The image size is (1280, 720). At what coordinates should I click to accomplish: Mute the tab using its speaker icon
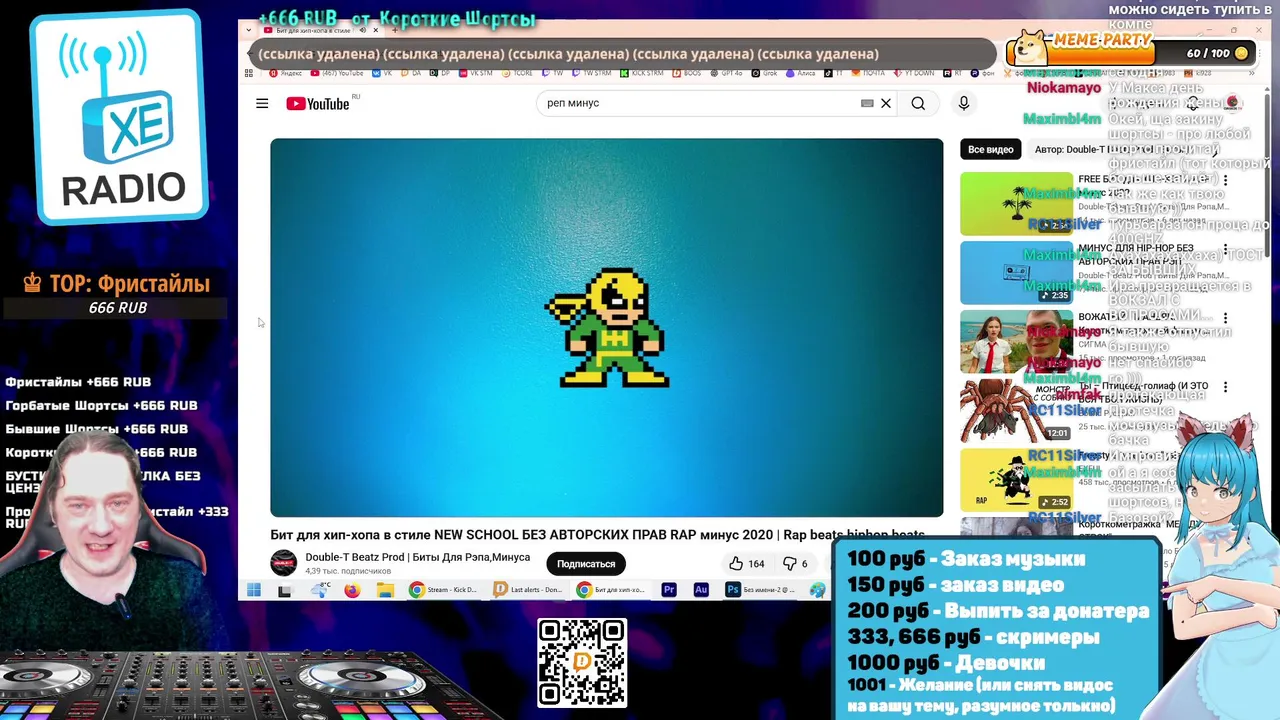tap(362, 30)
